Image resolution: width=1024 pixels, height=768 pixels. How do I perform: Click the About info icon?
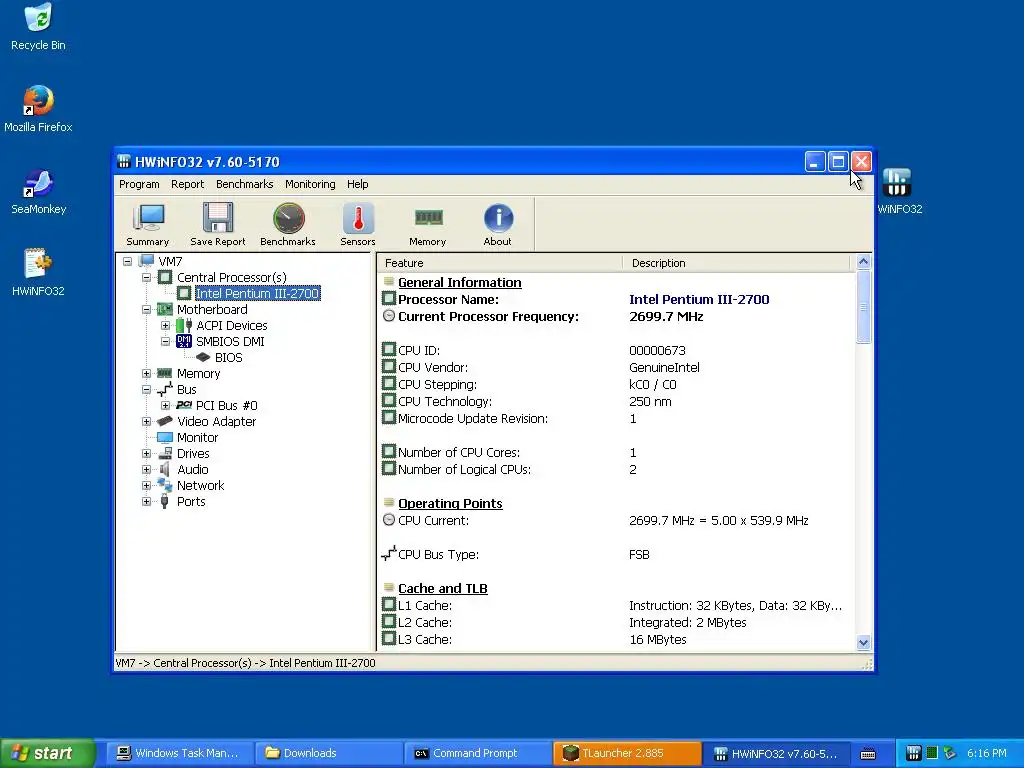(498, 225)
